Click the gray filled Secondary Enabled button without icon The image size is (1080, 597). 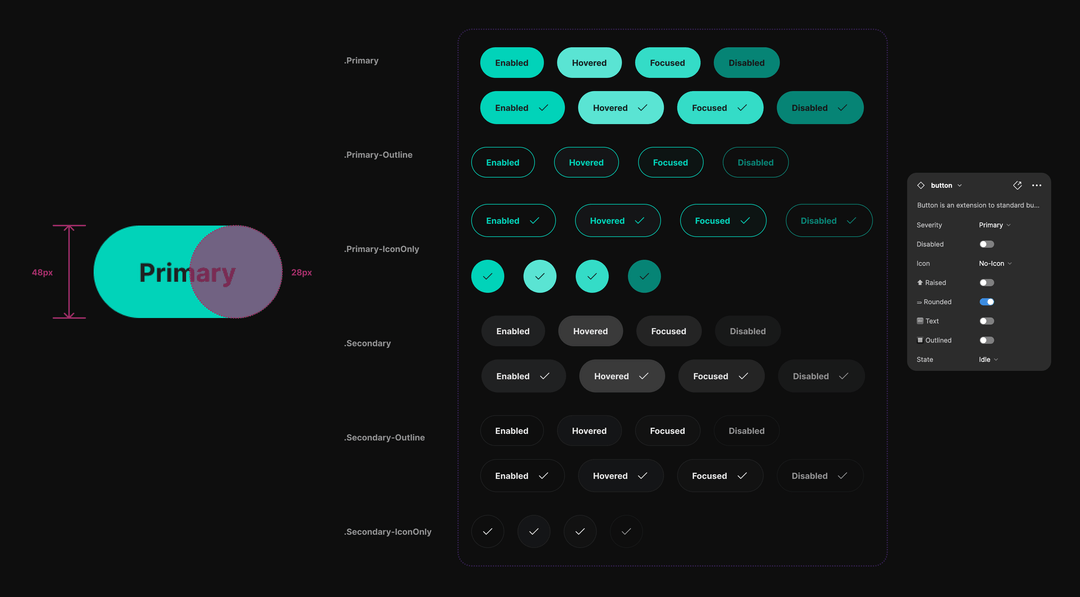click(513, 331)
